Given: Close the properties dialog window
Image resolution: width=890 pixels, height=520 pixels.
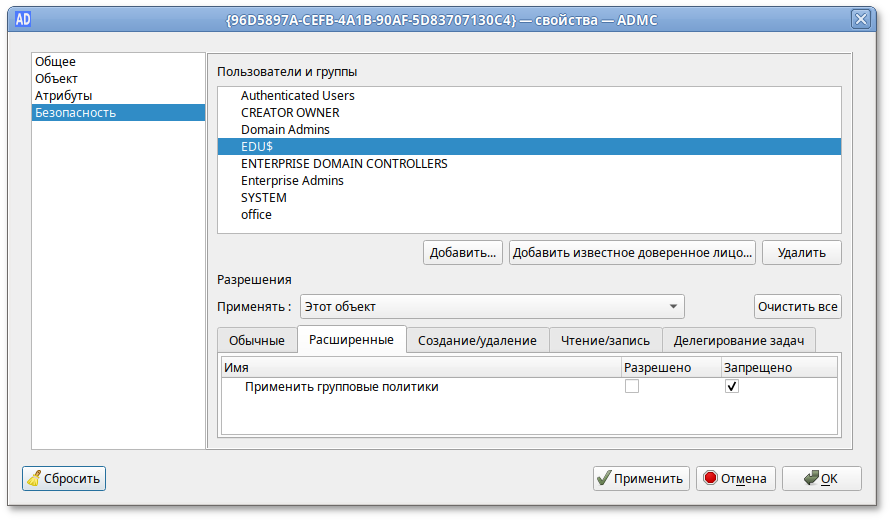Looking at the screenshot, I should coord(860,19).
